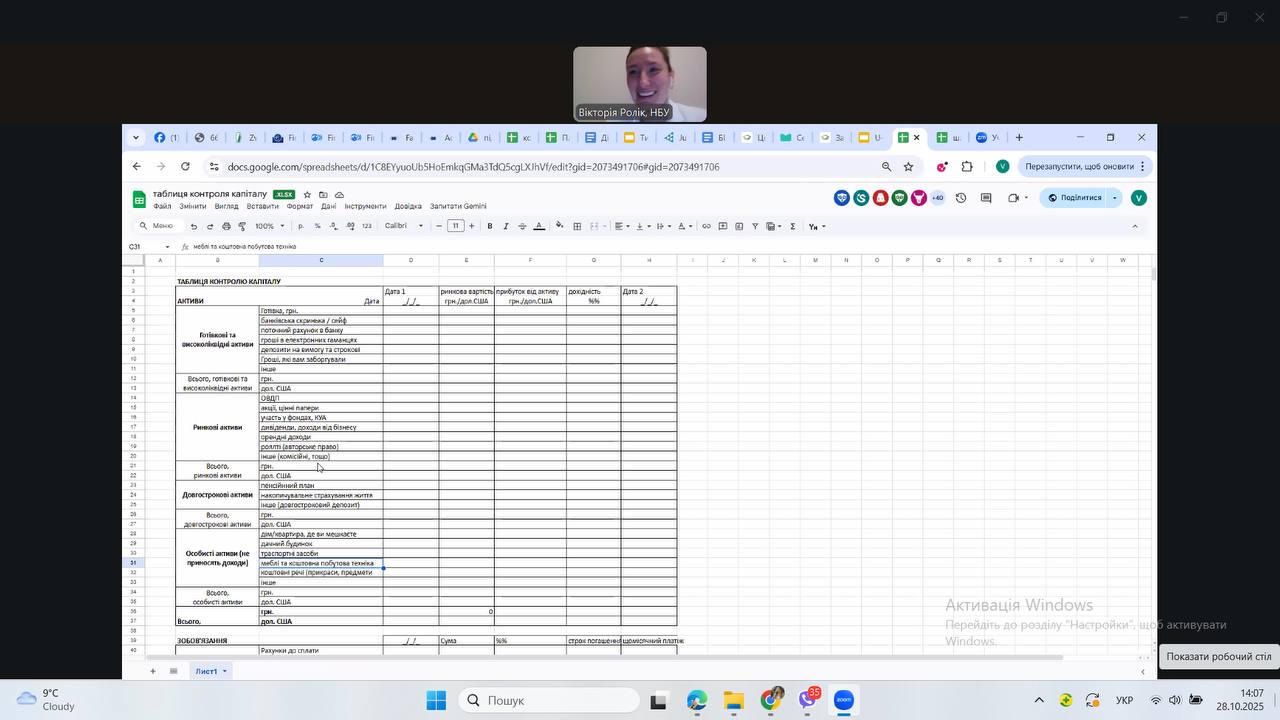Select the paint format tool
The height and width of the screenshot is (720, 1280).
242,226
